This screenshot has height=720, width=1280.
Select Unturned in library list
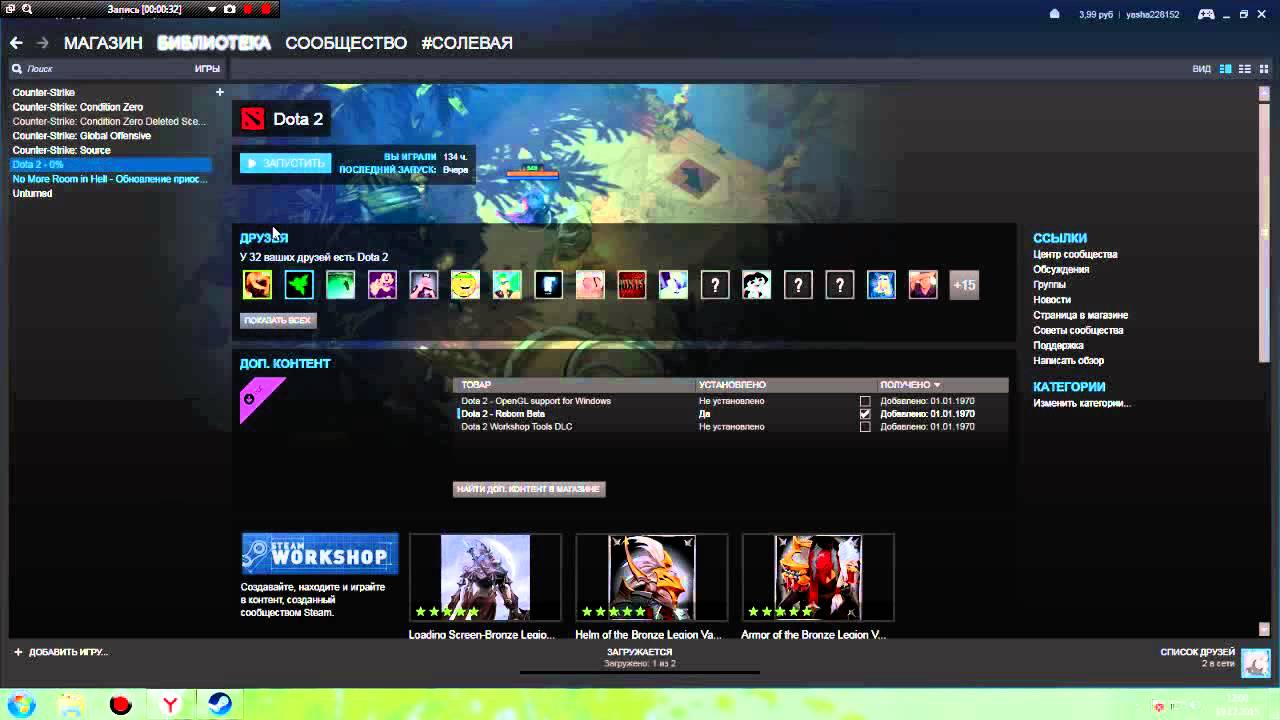pyautogui.click(x=32, y=194)
